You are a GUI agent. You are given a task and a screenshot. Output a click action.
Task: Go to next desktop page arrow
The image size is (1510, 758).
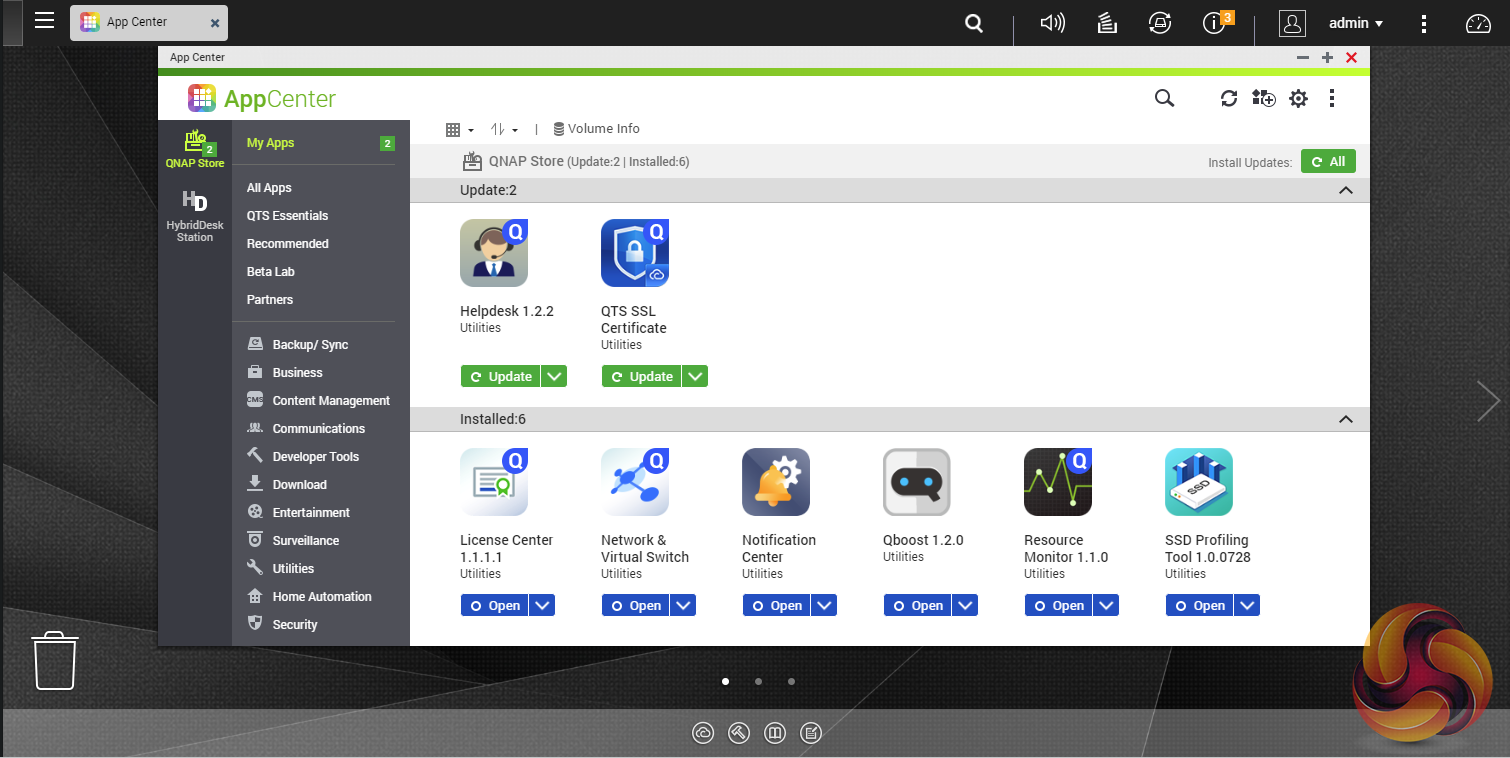tap(1488, 401)
